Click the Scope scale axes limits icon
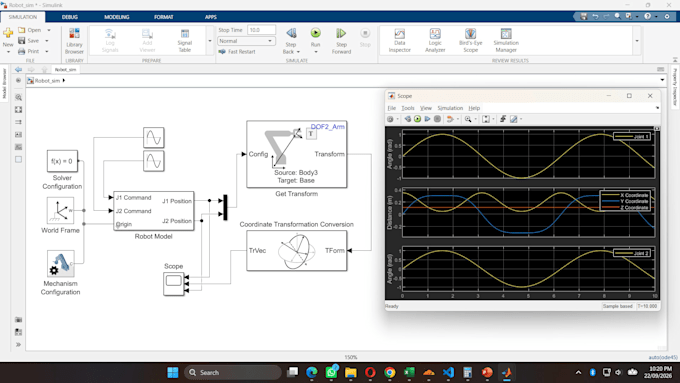This screenshot has height=383, width=680. click(x=486, y=119)
